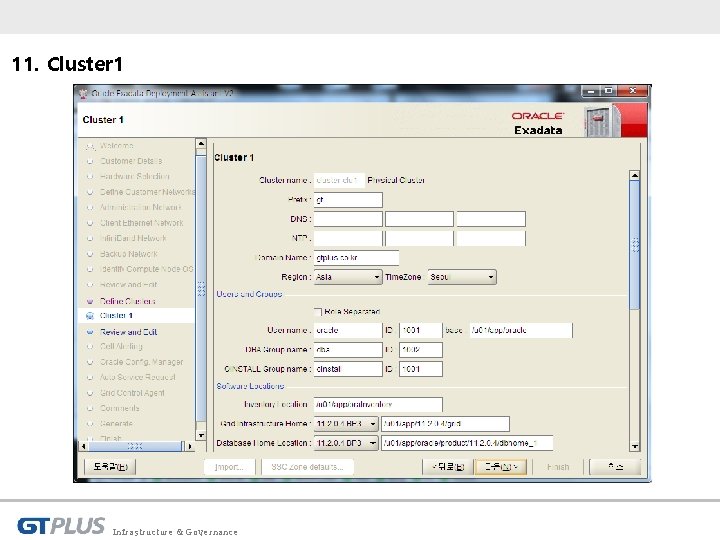Open Define Clusters step
Viewport: 720px width, 540px height.
[128, 301]
